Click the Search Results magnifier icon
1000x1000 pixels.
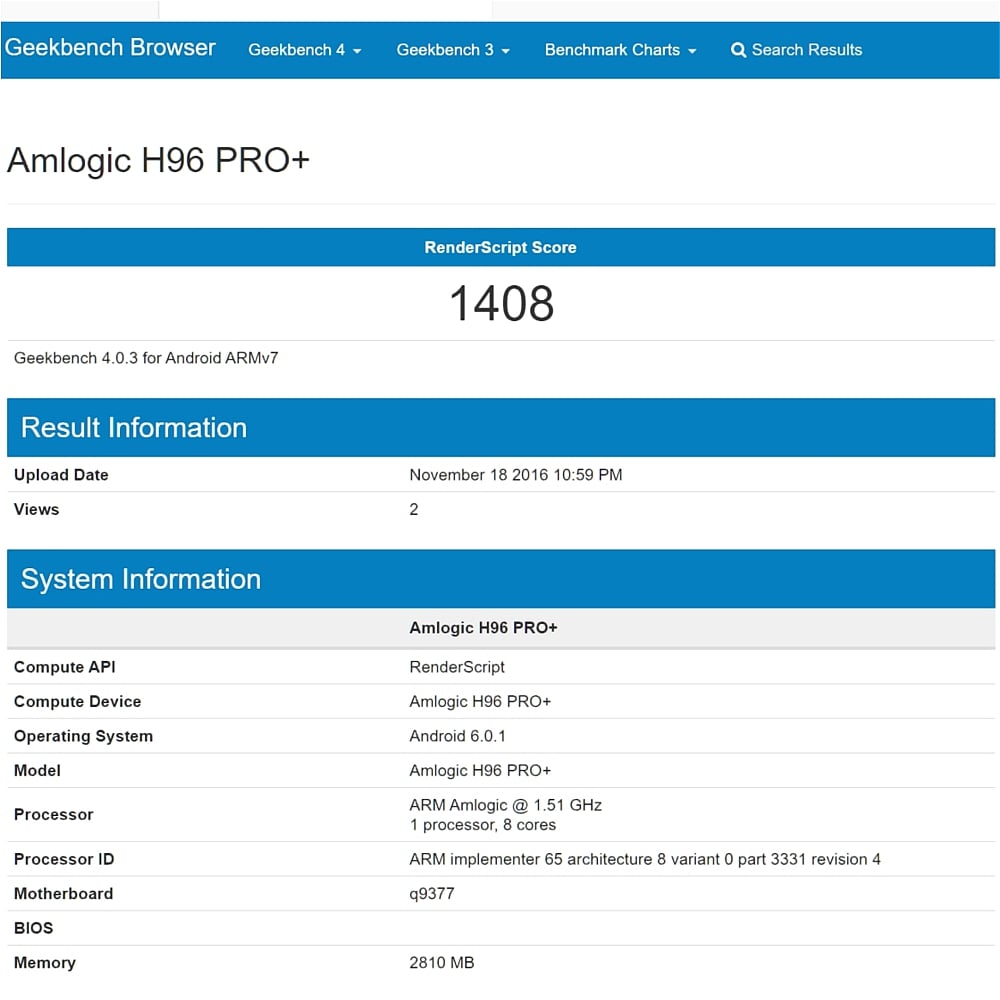point(738,50)
